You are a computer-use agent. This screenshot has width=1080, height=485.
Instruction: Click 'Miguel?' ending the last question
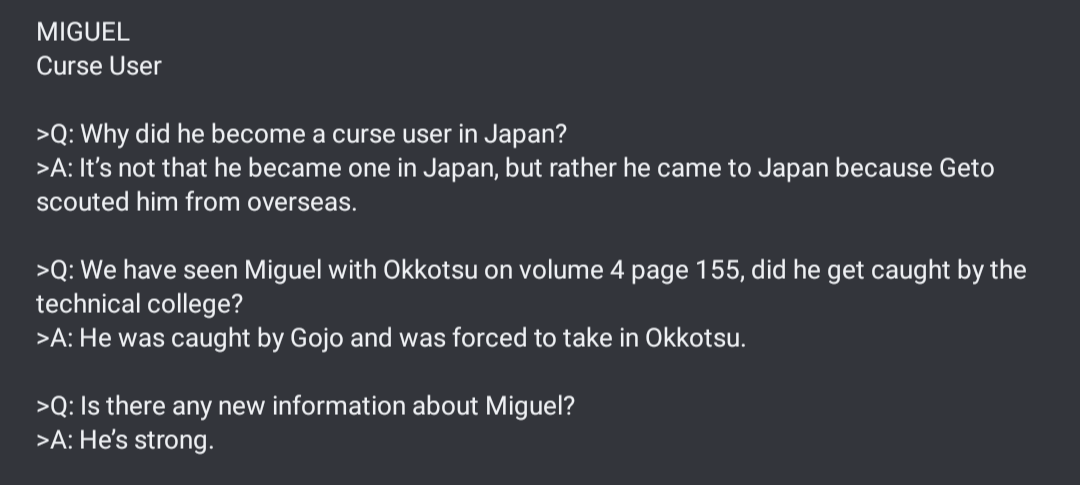click(530, 406)
